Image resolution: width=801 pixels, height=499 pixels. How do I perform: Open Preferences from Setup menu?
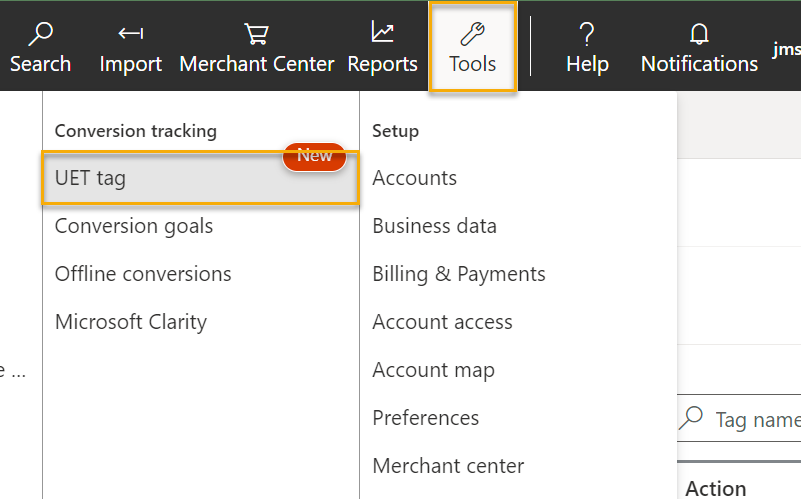click(x=426, y=418)
